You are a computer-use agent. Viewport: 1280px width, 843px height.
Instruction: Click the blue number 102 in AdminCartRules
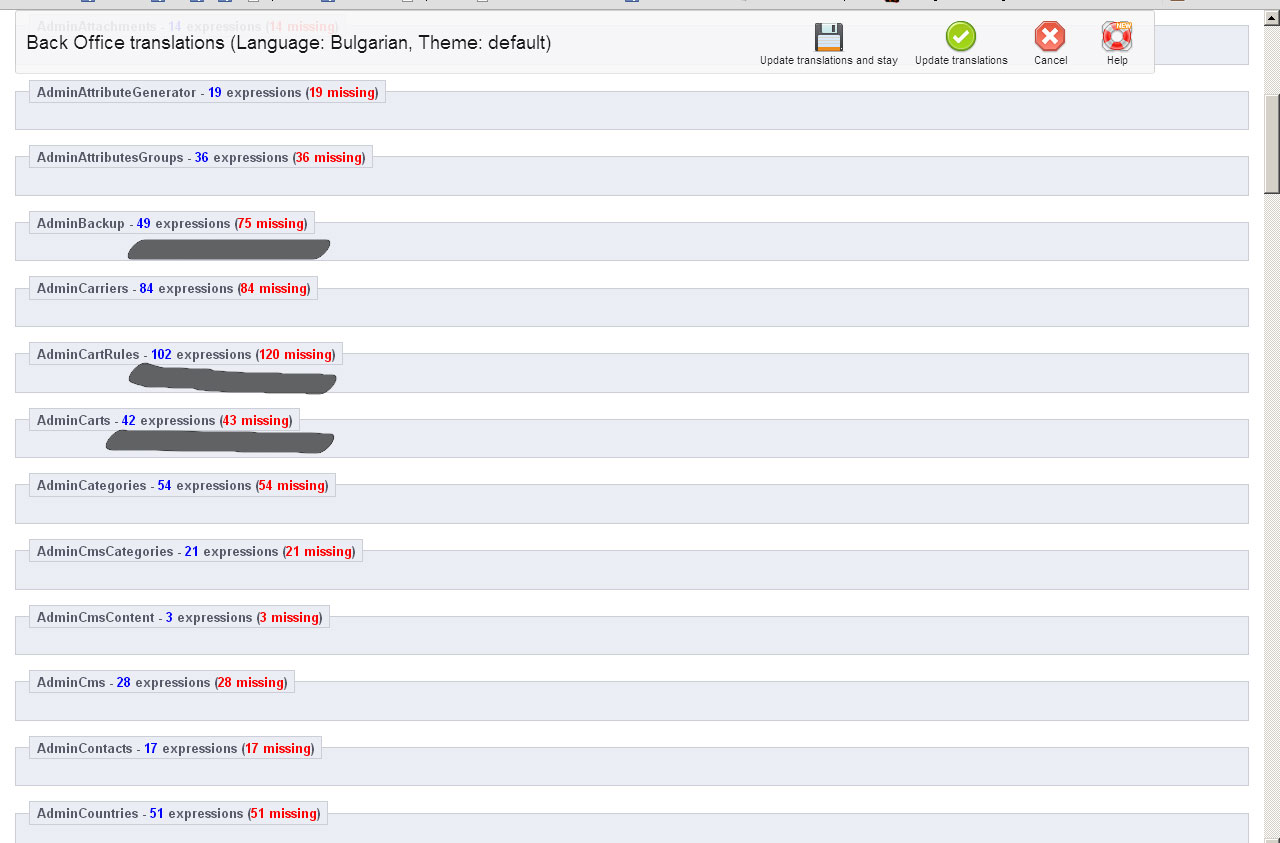pyautogui.click(x=162, y=354)
